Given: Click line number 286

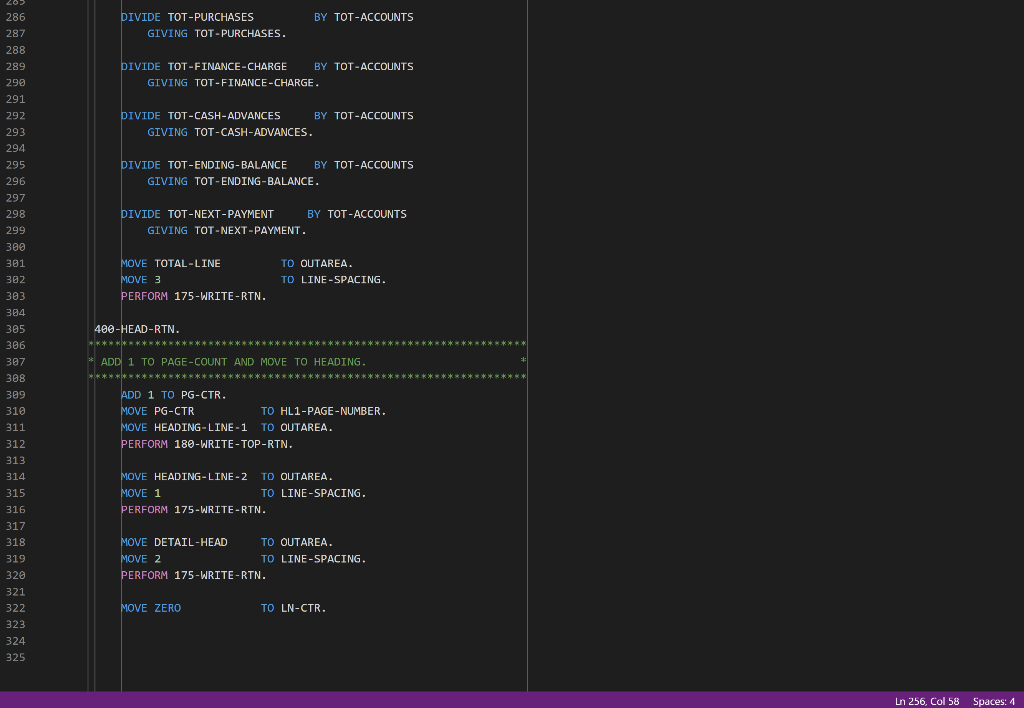Looking at the screenshot, I should click(15, 16).
